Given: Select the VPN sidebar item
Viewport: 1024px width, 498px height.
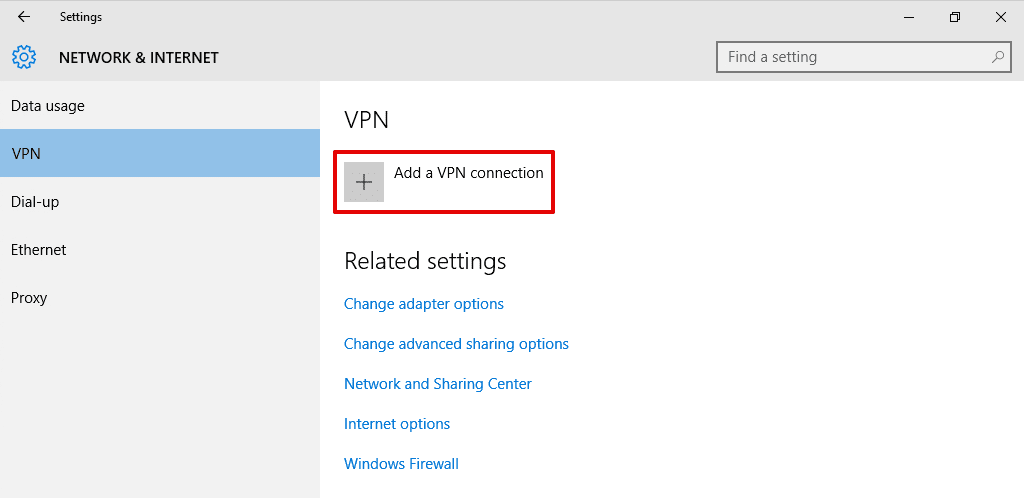Looking at the screenshot, I should click(x=26, y=154).
